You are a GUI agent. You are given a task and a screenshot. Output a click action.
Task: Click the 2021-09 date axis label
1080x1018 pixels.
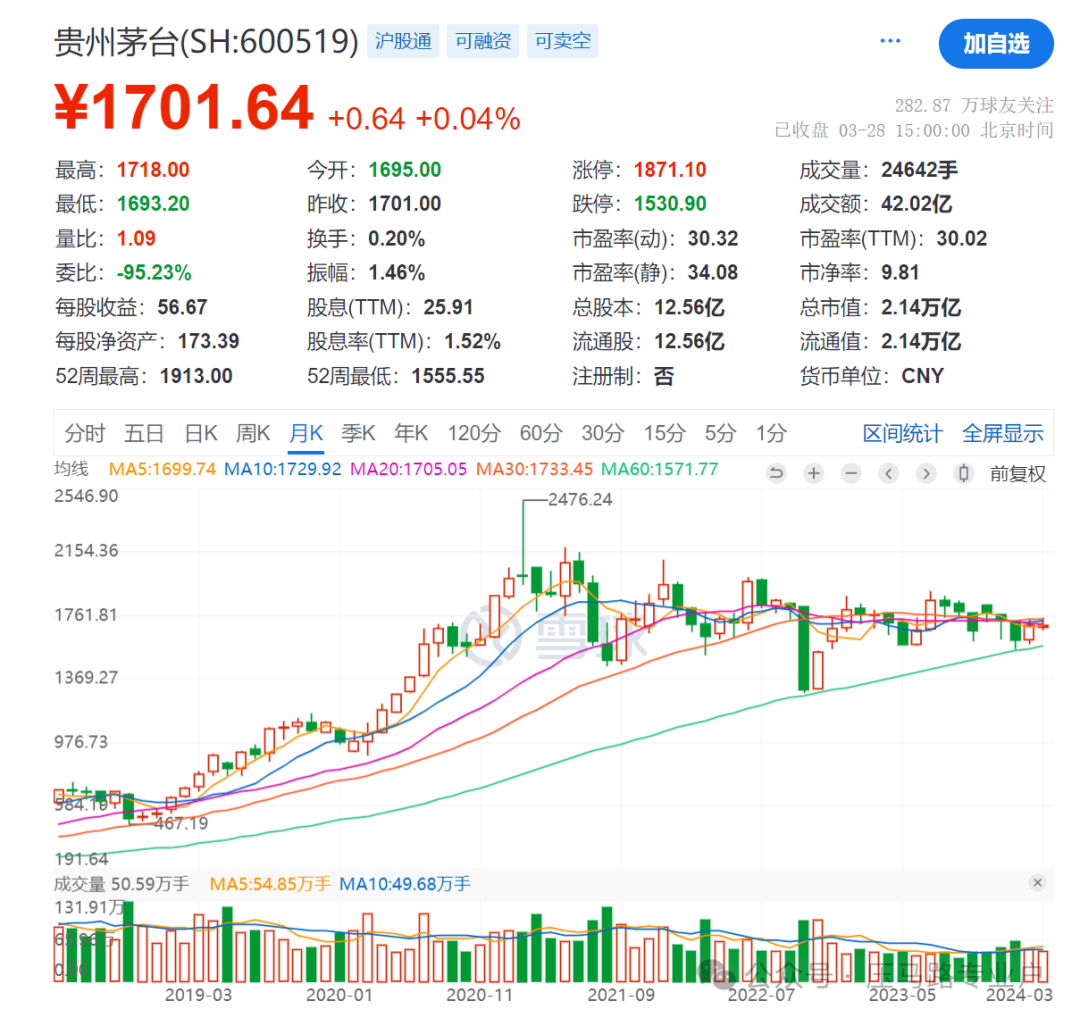coord(621,995)
